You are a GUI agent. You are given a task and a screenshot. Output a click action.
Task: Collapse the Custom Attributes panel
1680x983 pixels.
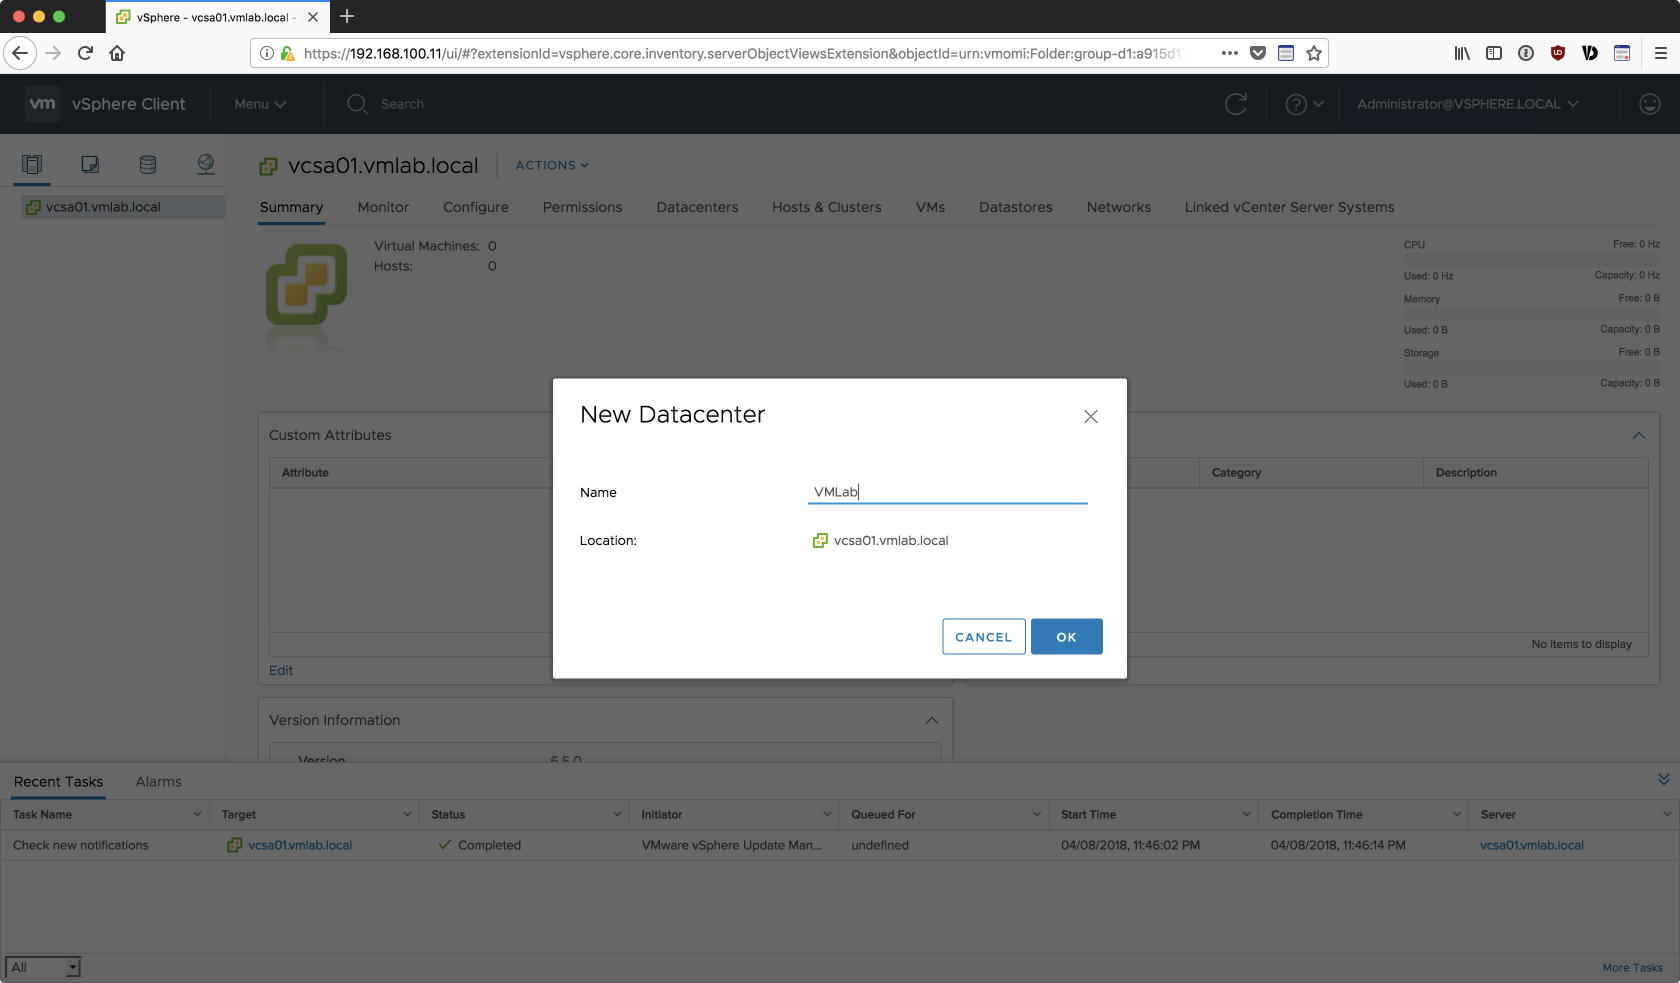click(1638, 435)
